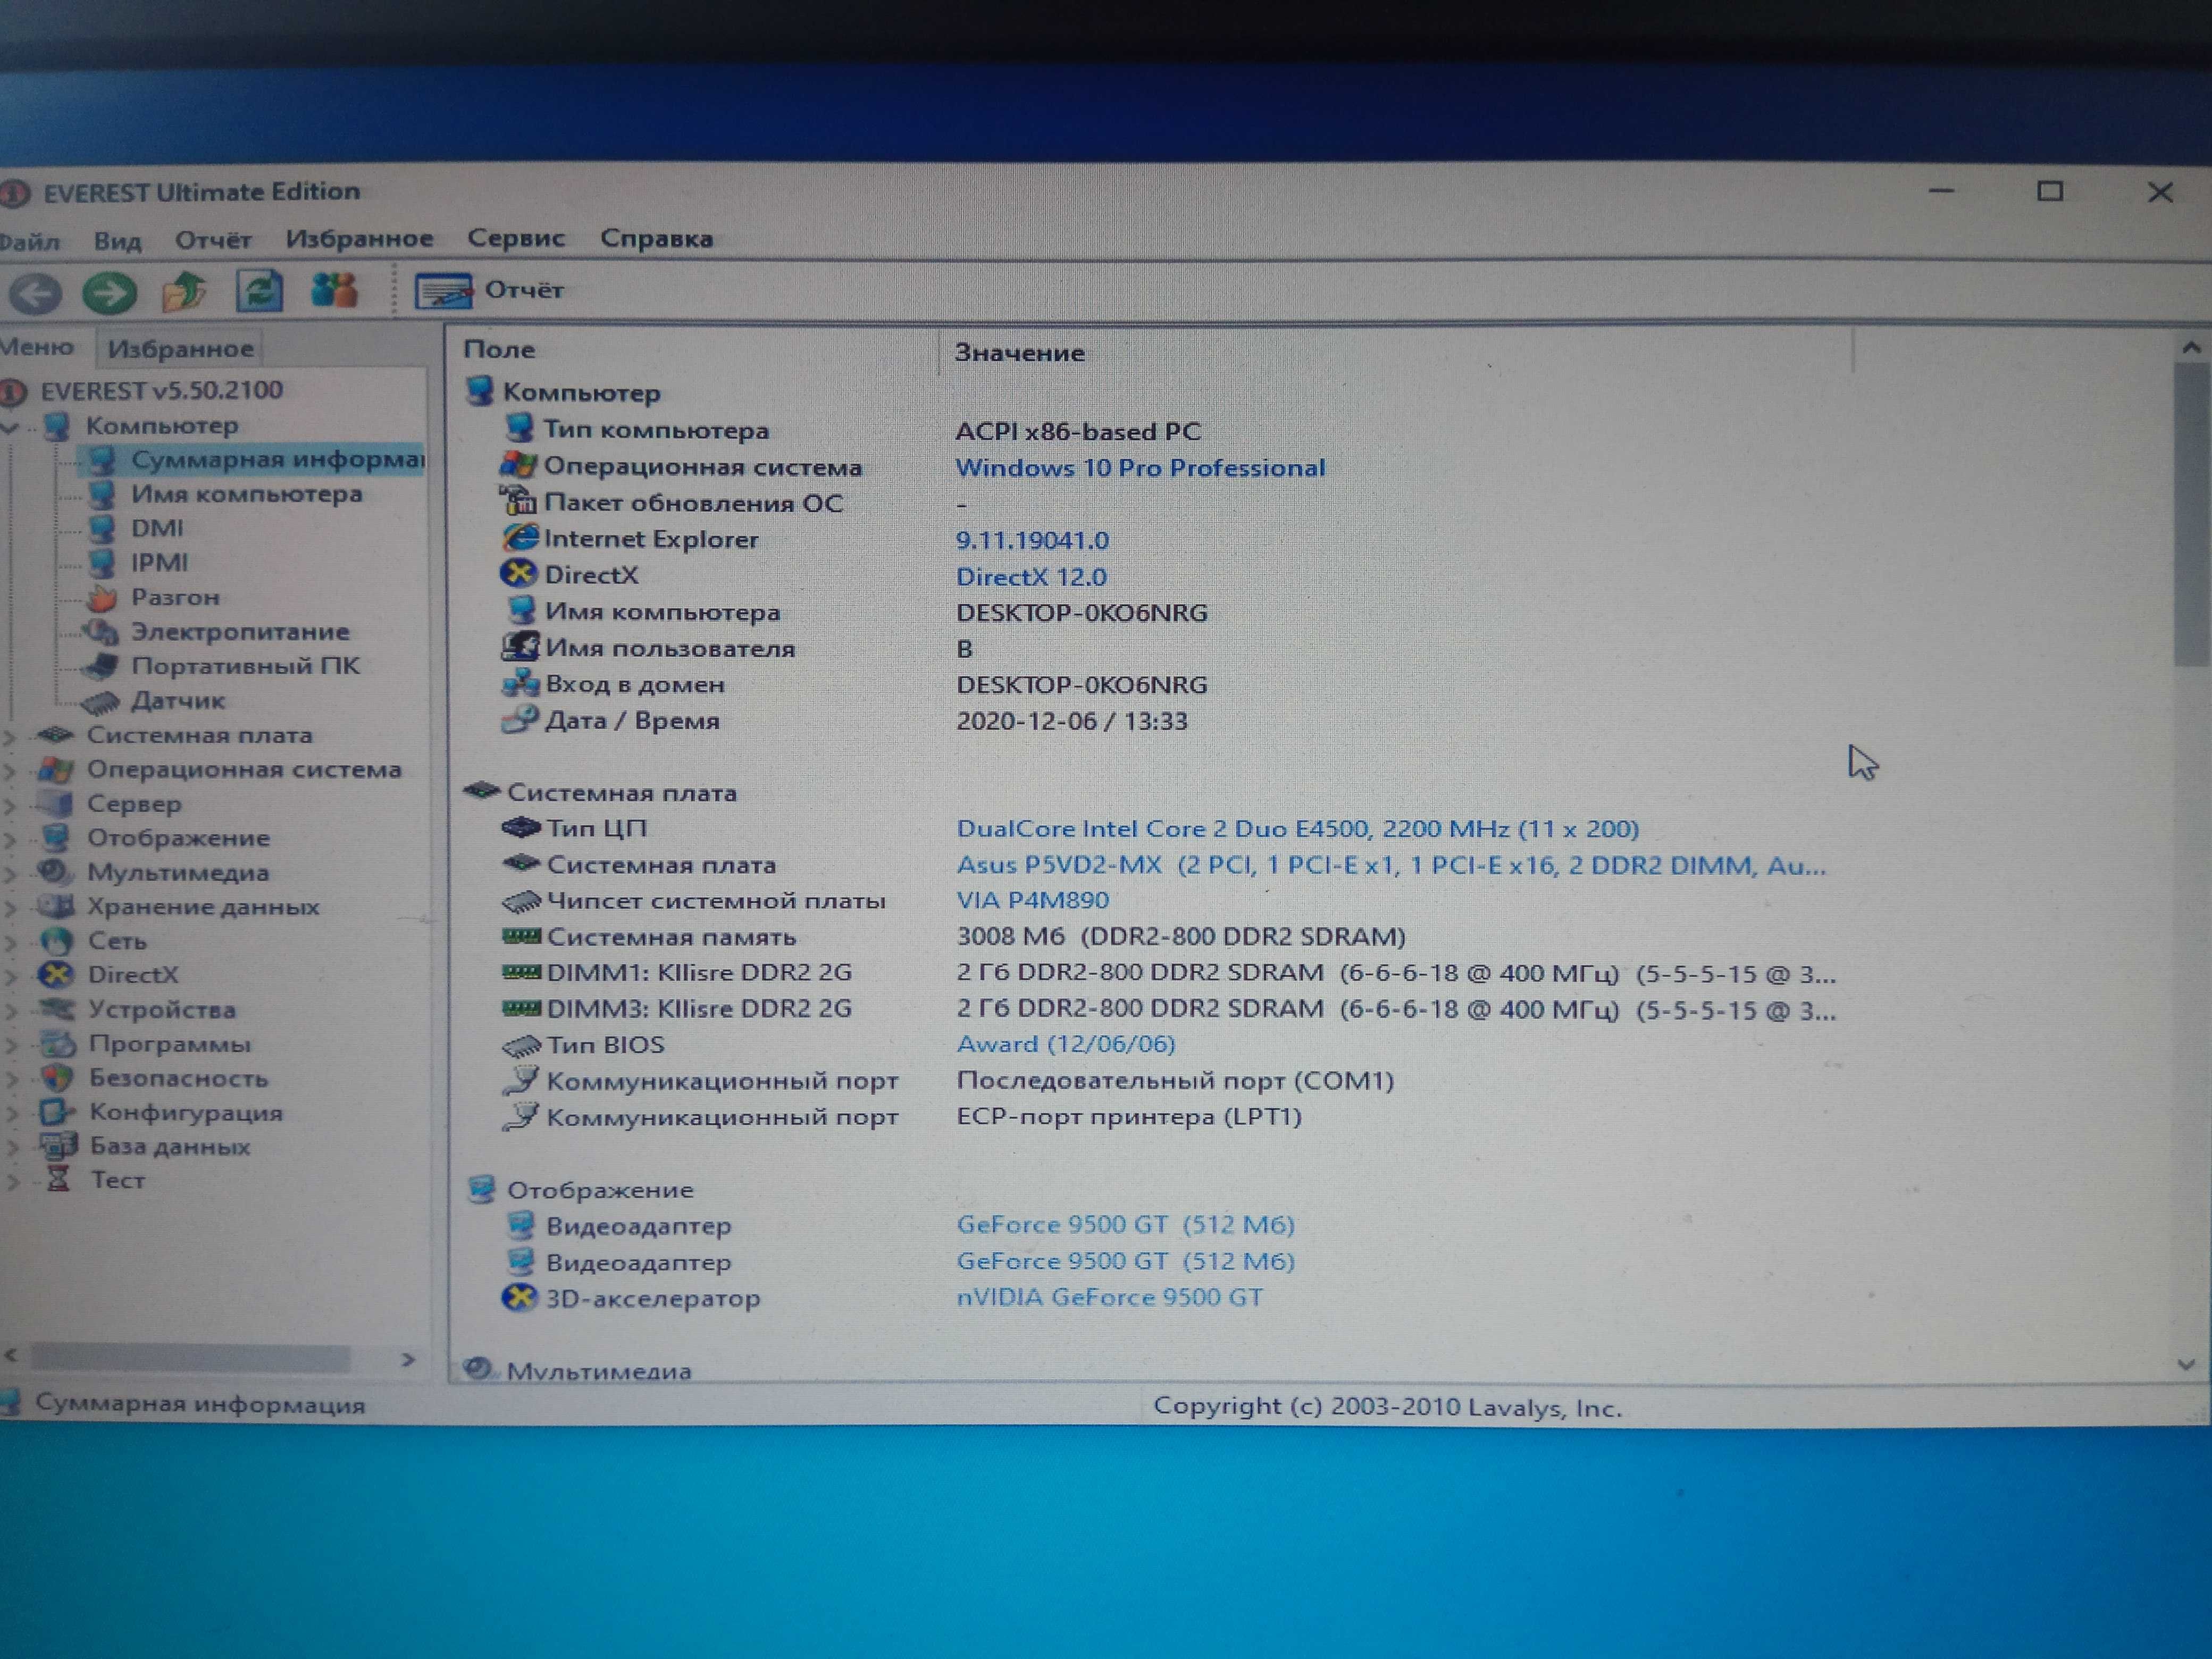Open the 9.11.19041.0 Internet Explorer link
The image size is (2212, 1659).
click(x=1032, y=541)
